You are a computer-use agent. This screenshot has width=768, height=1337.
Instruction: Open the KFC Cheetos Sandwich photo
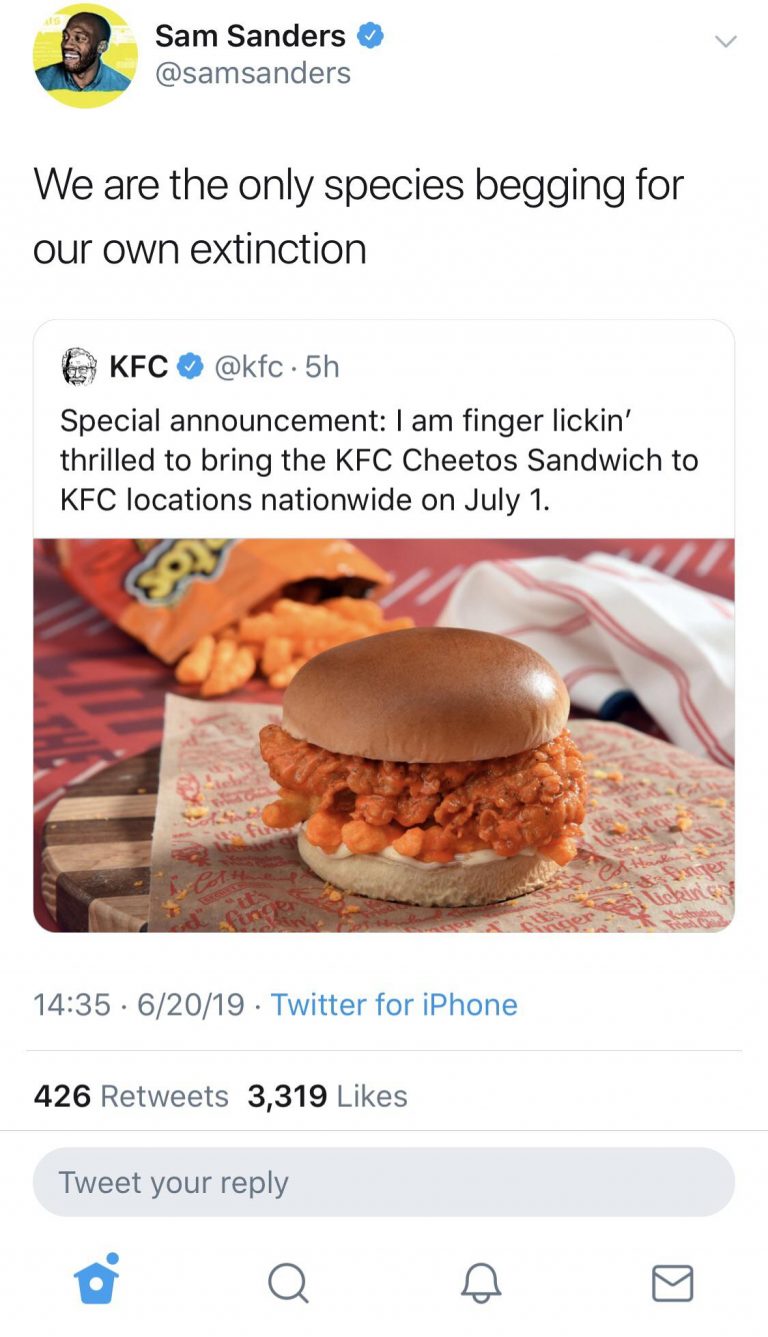[x=384, y=735]
